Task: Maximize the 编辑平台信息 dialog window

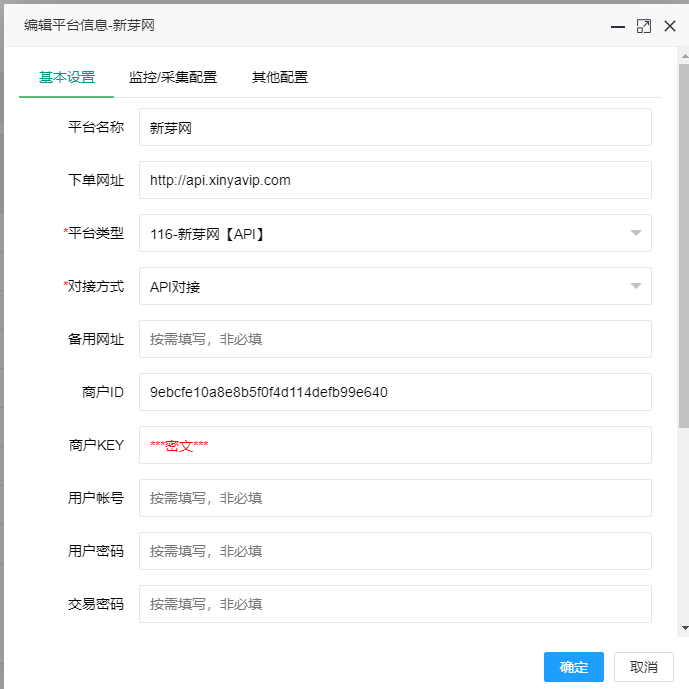Action: pyautogui.click(x=644, y=26)
